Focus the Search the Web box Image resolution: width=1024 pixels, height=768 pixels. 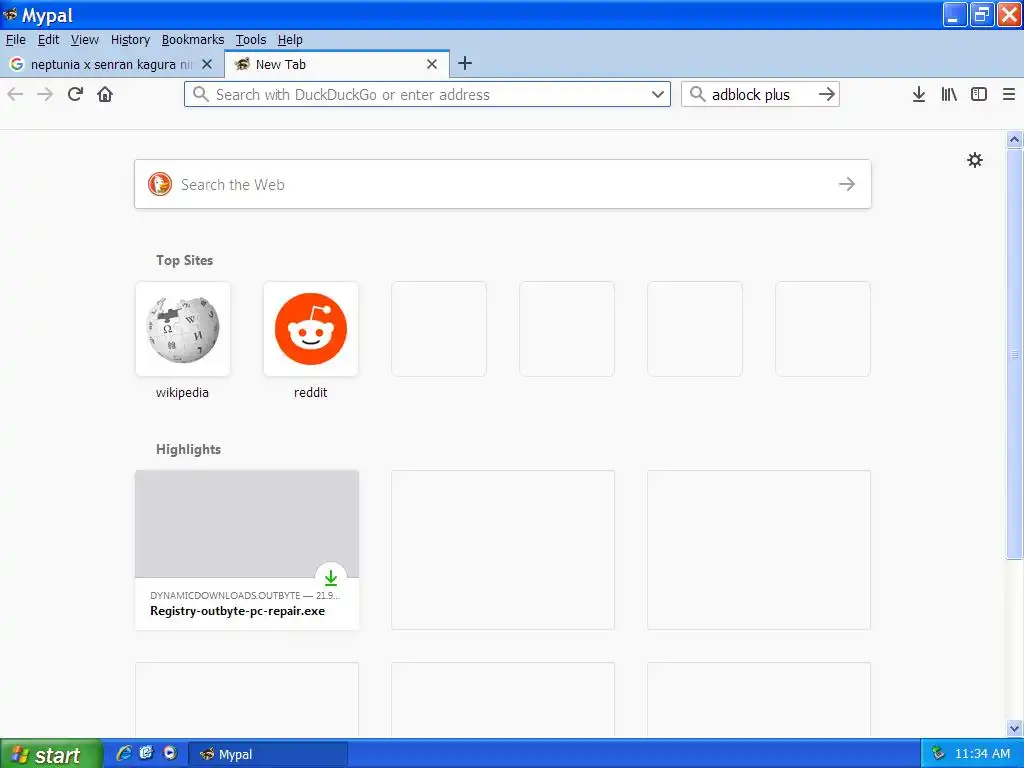pos(503,184)
